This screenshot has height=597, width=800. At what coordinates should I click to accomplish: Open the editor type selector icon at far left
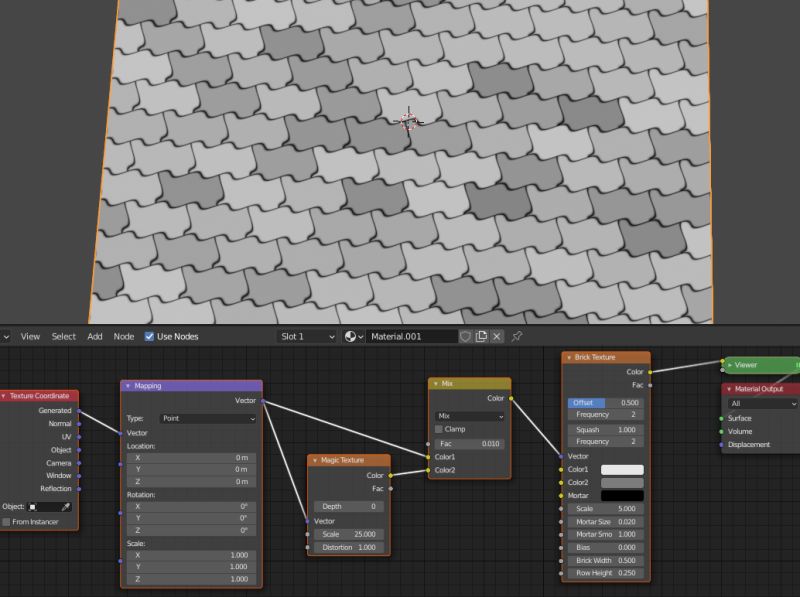pyautogui.click(x=6, y=337)
